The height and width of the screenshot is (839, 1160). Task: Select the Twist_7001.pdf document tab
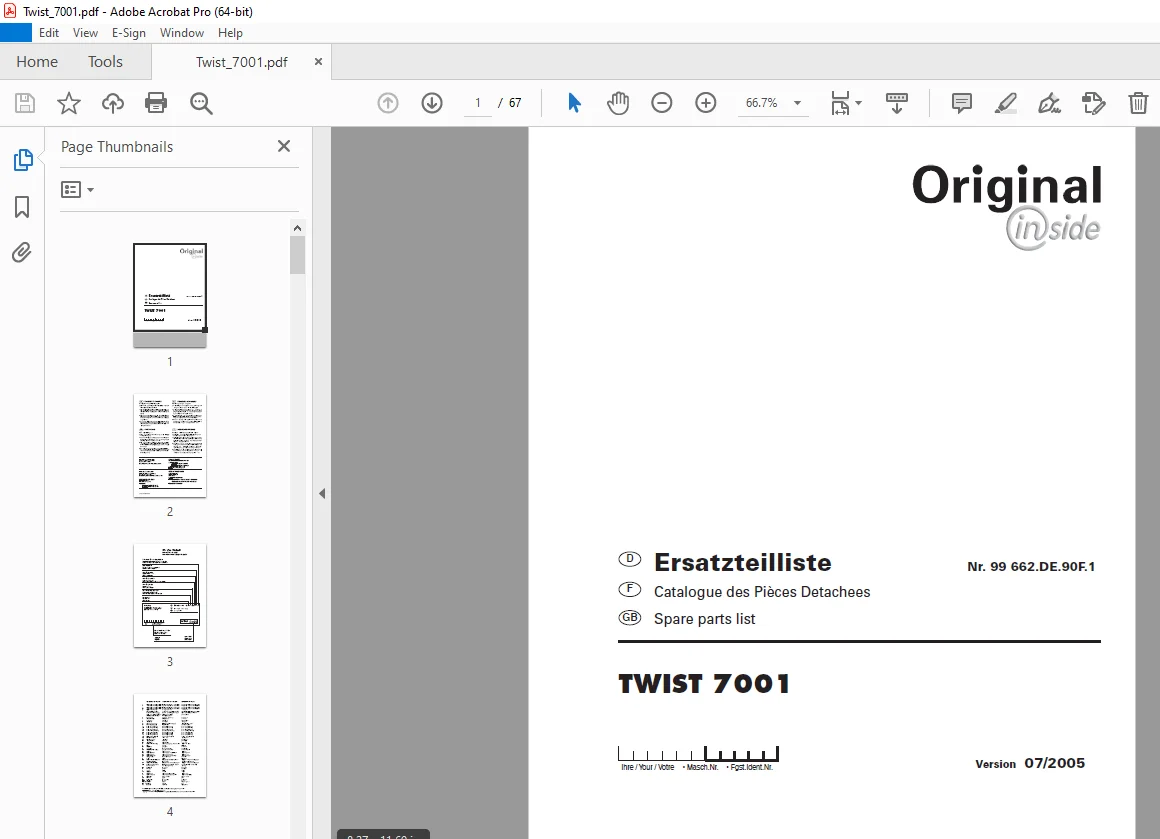click(241, 62)
